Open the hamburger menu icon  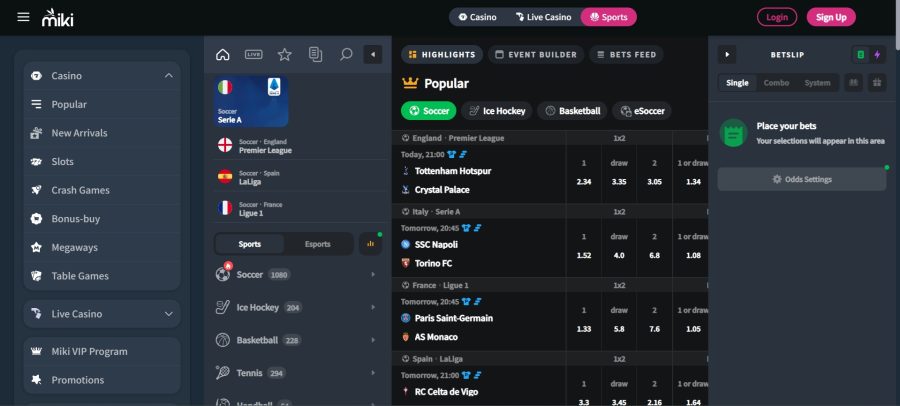click(x=23, y=17)
